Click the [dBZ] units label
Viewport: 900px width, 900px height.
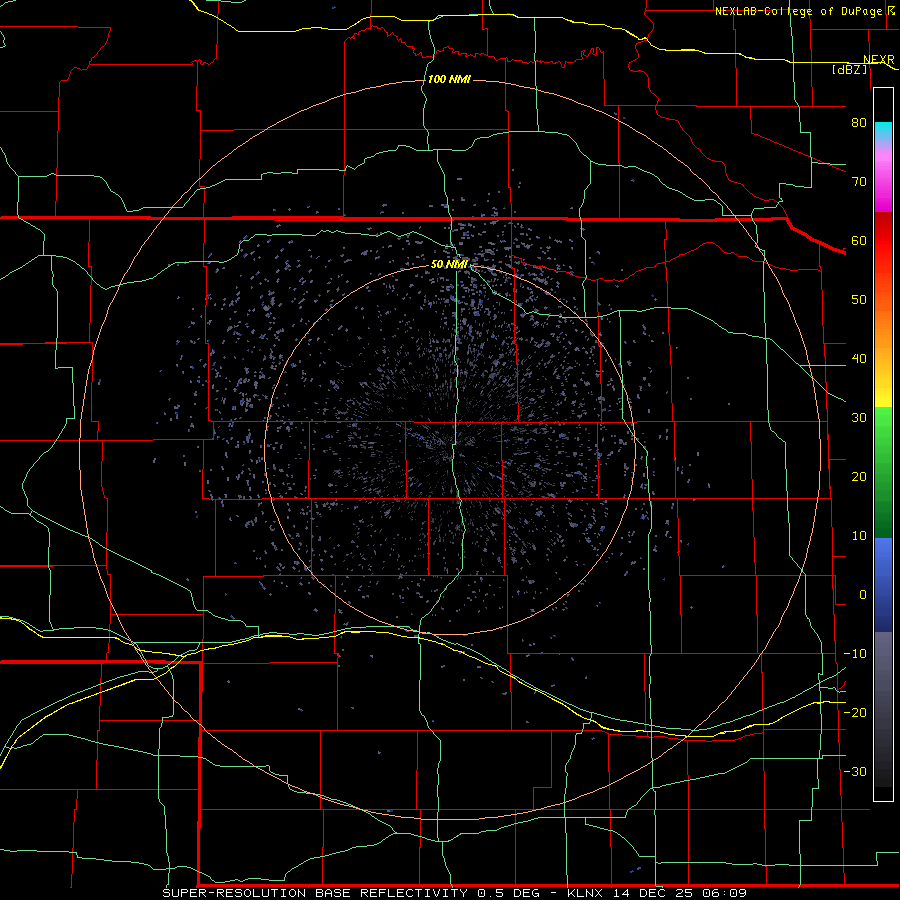click(849, 69)
